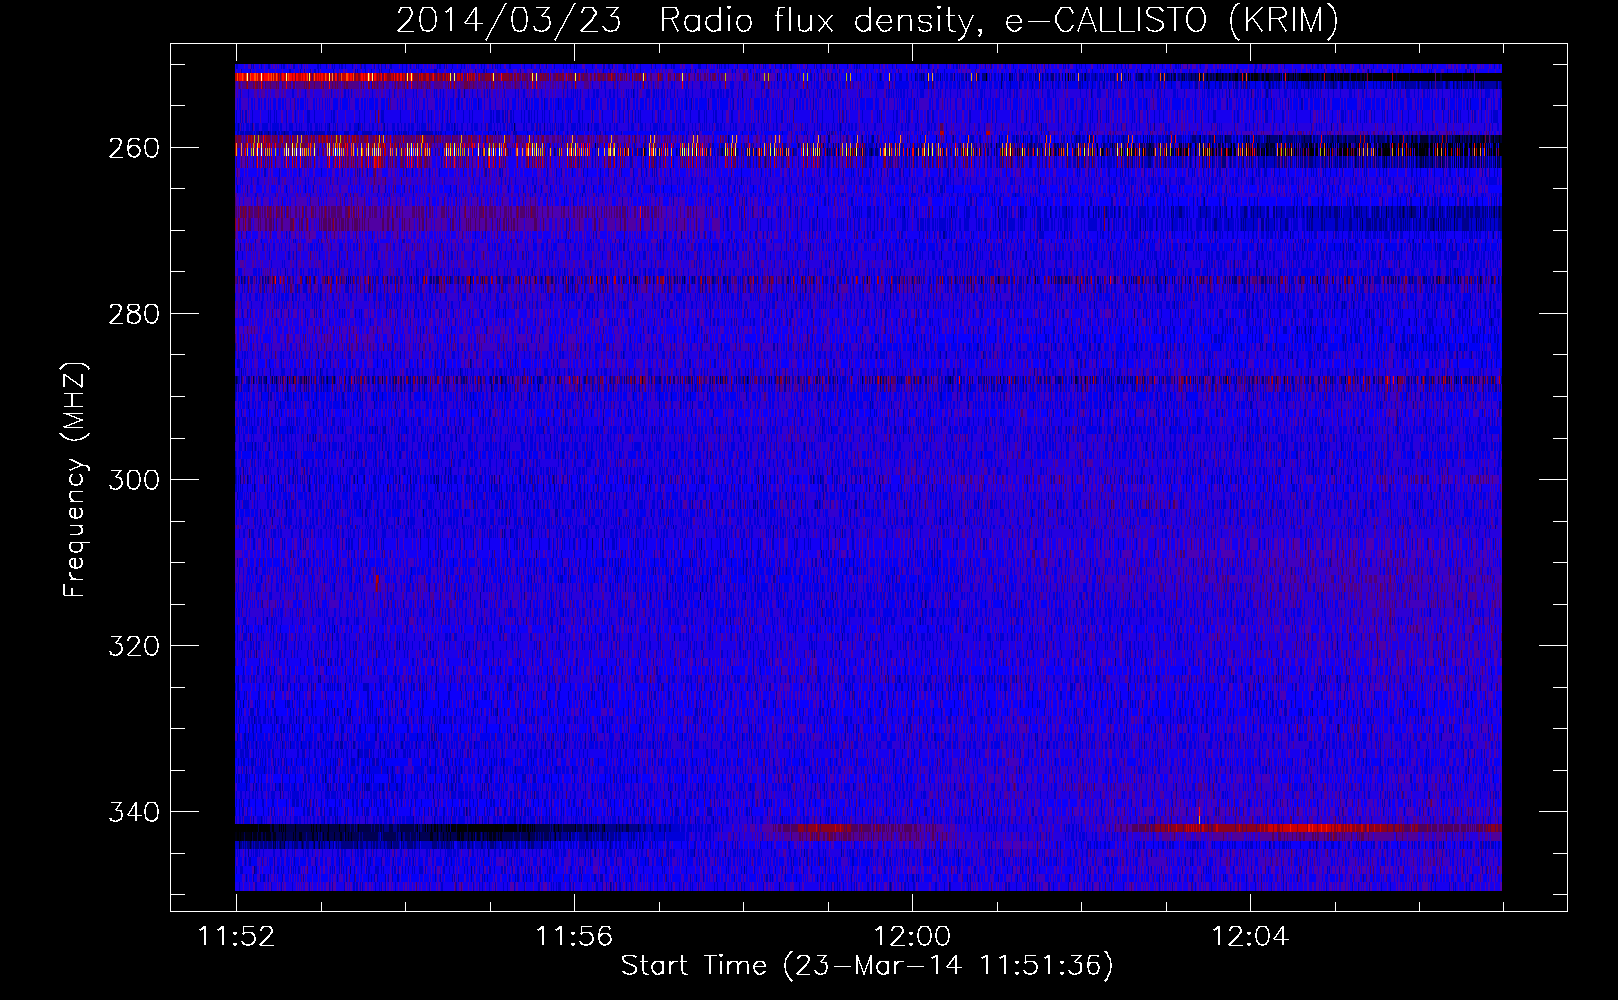Click the 260 frequency tick label
Image resolution: width=1618 pixels, height=1000 pixels.
[134, 148]
